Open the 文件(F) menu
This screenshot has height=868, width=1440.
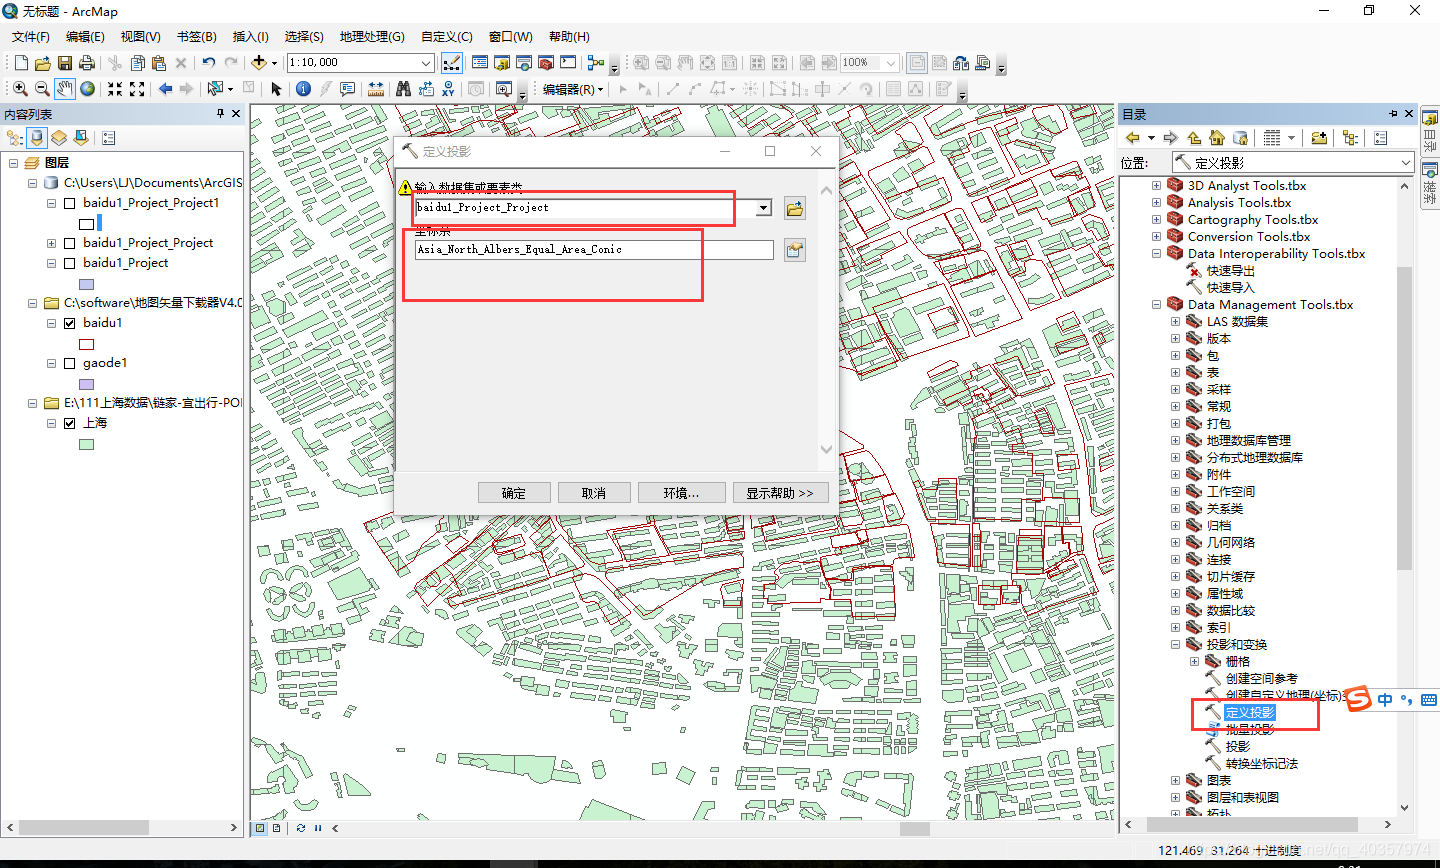31,37
